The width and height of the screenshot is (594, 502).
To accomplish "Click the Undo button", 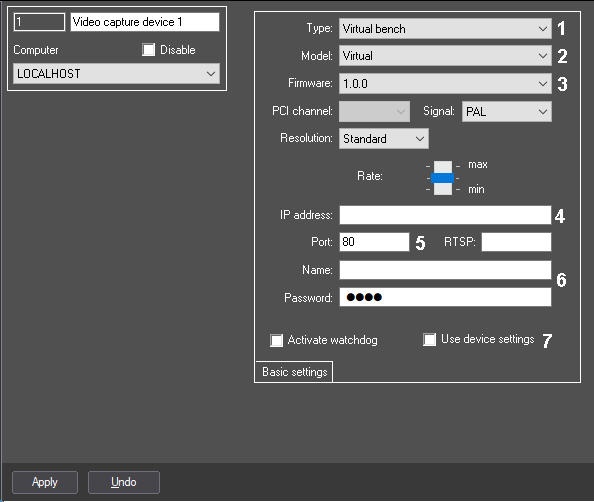I will click(x=124, y=482).
